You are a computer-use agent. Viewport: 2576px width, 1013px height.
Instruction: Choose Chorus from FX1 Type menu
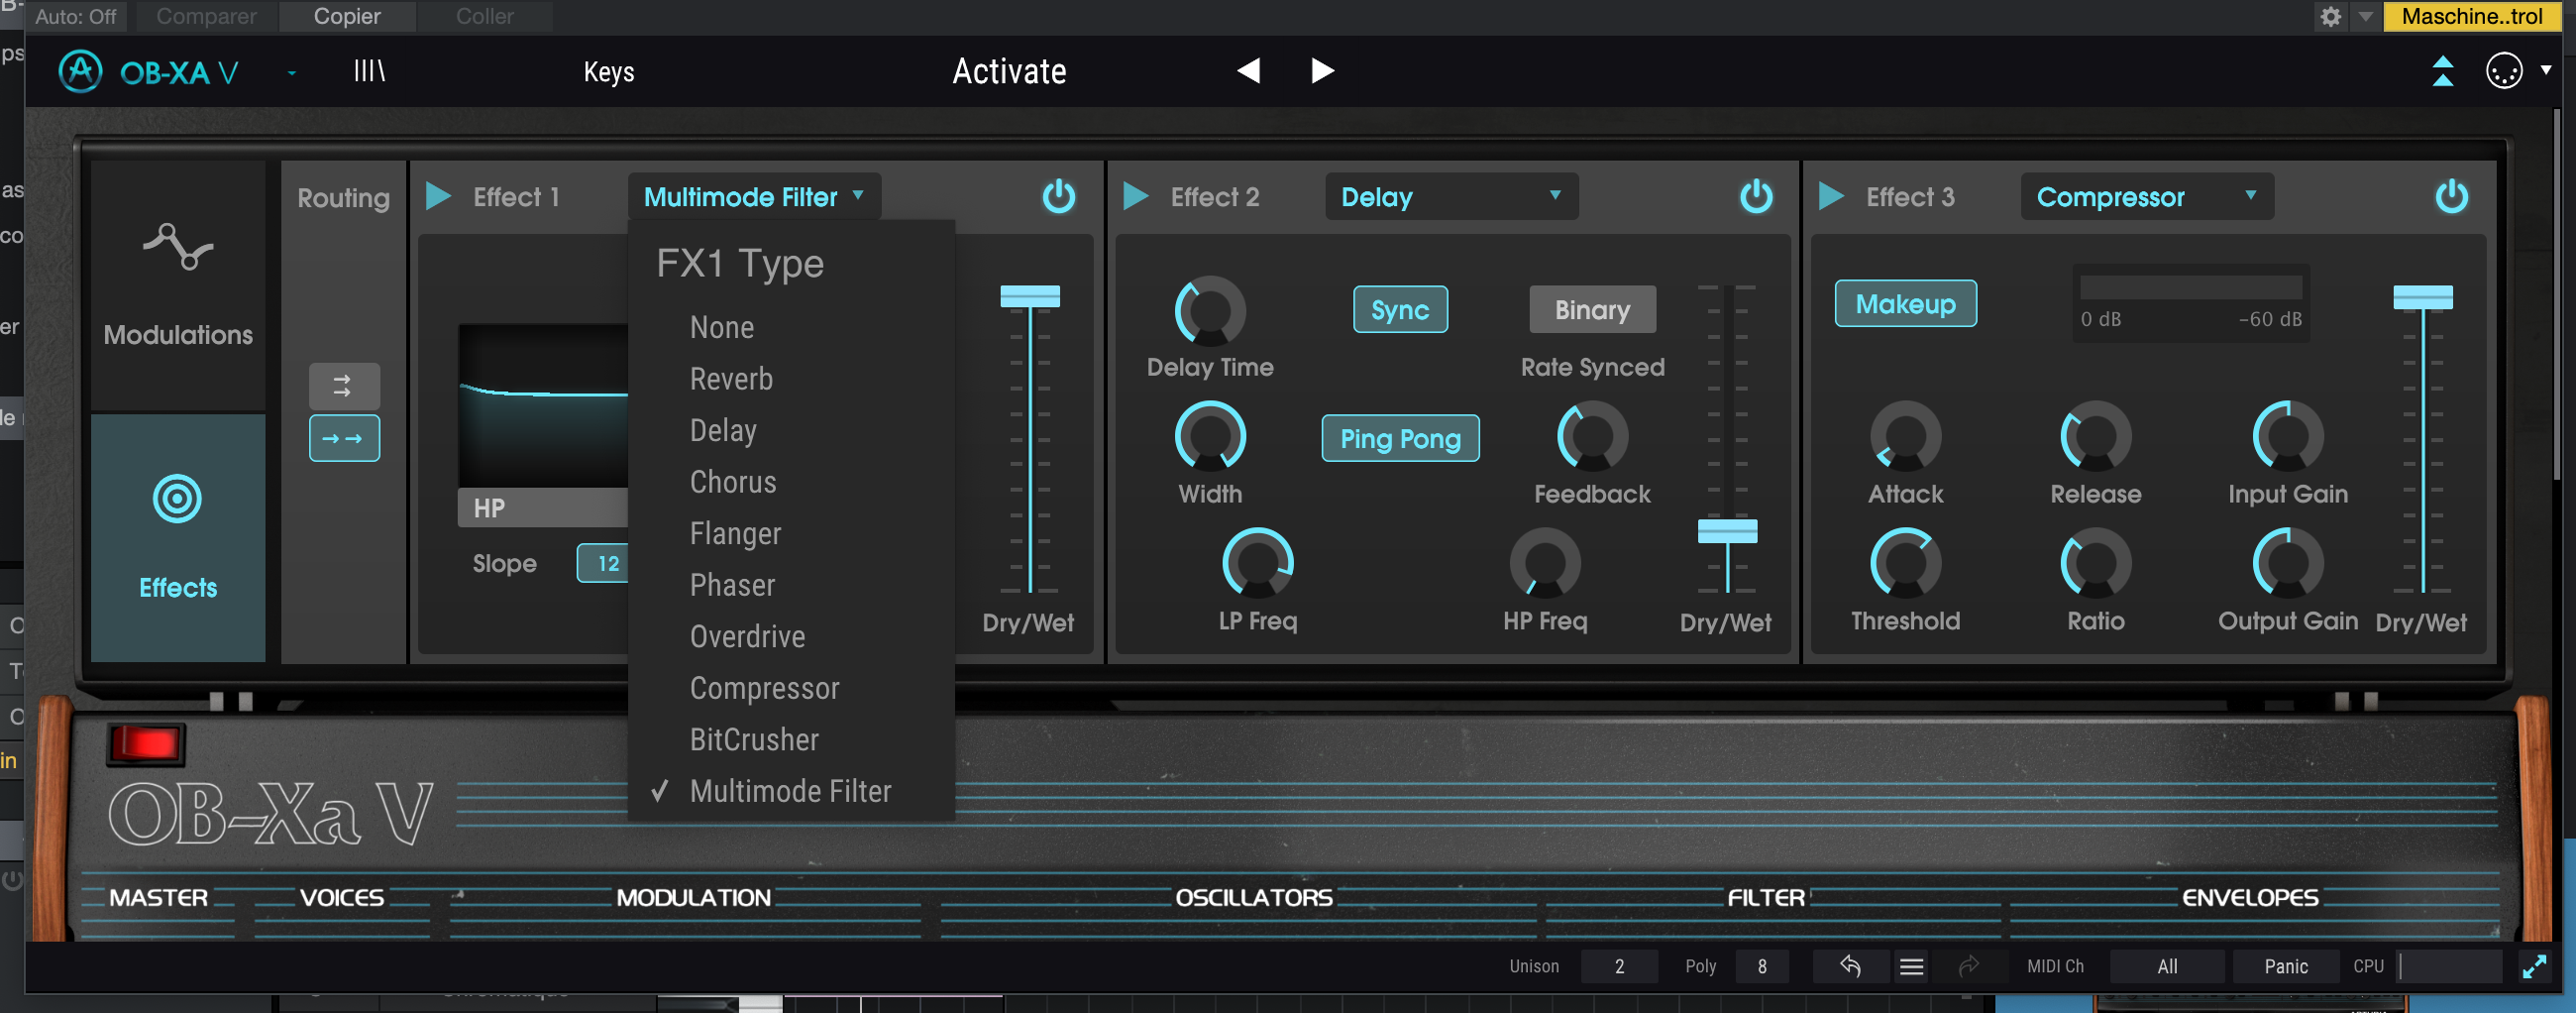(x=733, y=482)
